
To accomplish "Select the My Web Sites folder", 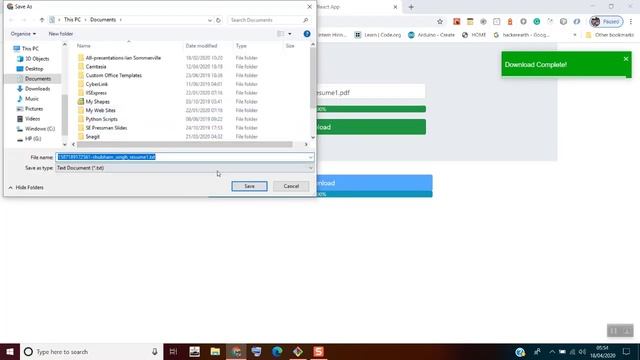I will pos(100,110).
